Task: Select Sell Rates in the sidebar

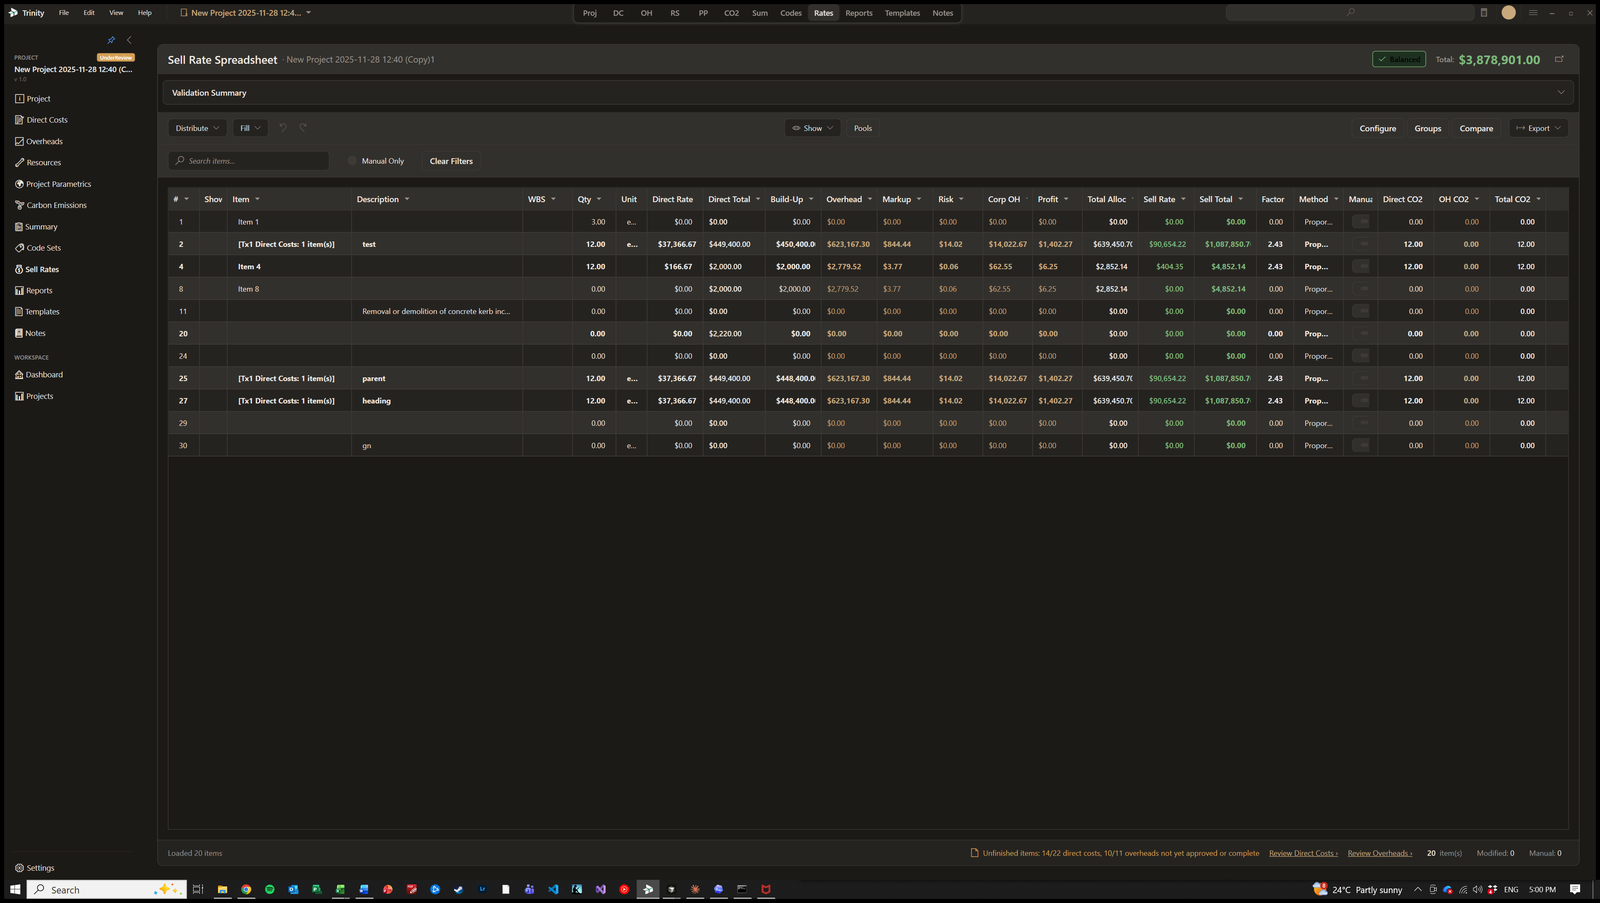Action: coord(37,269)
